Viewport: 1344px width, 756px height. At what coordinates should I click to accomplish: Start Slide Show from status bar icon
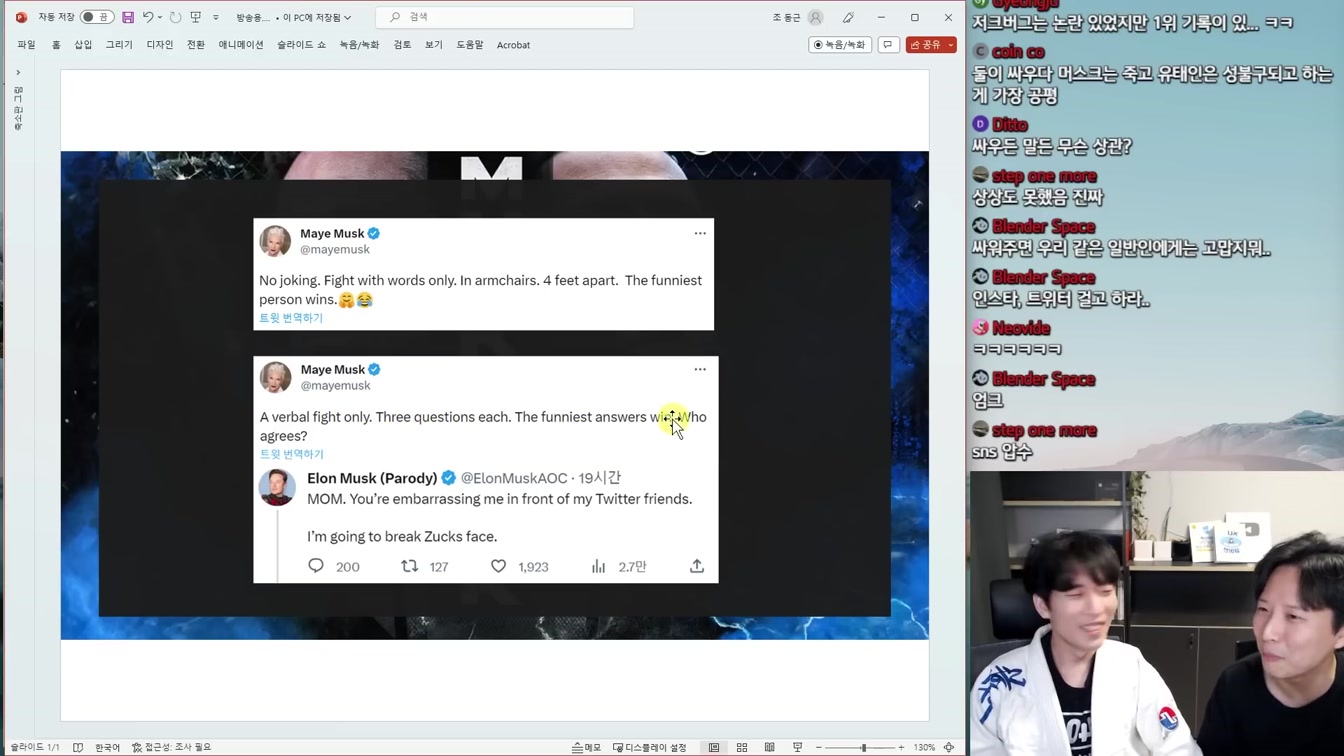click(797, 747)
